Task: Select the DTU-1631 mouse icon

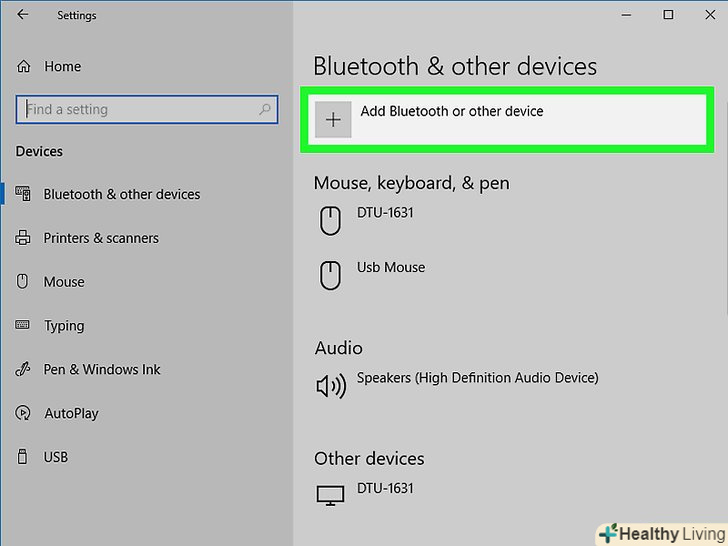Action: (330, 220)
